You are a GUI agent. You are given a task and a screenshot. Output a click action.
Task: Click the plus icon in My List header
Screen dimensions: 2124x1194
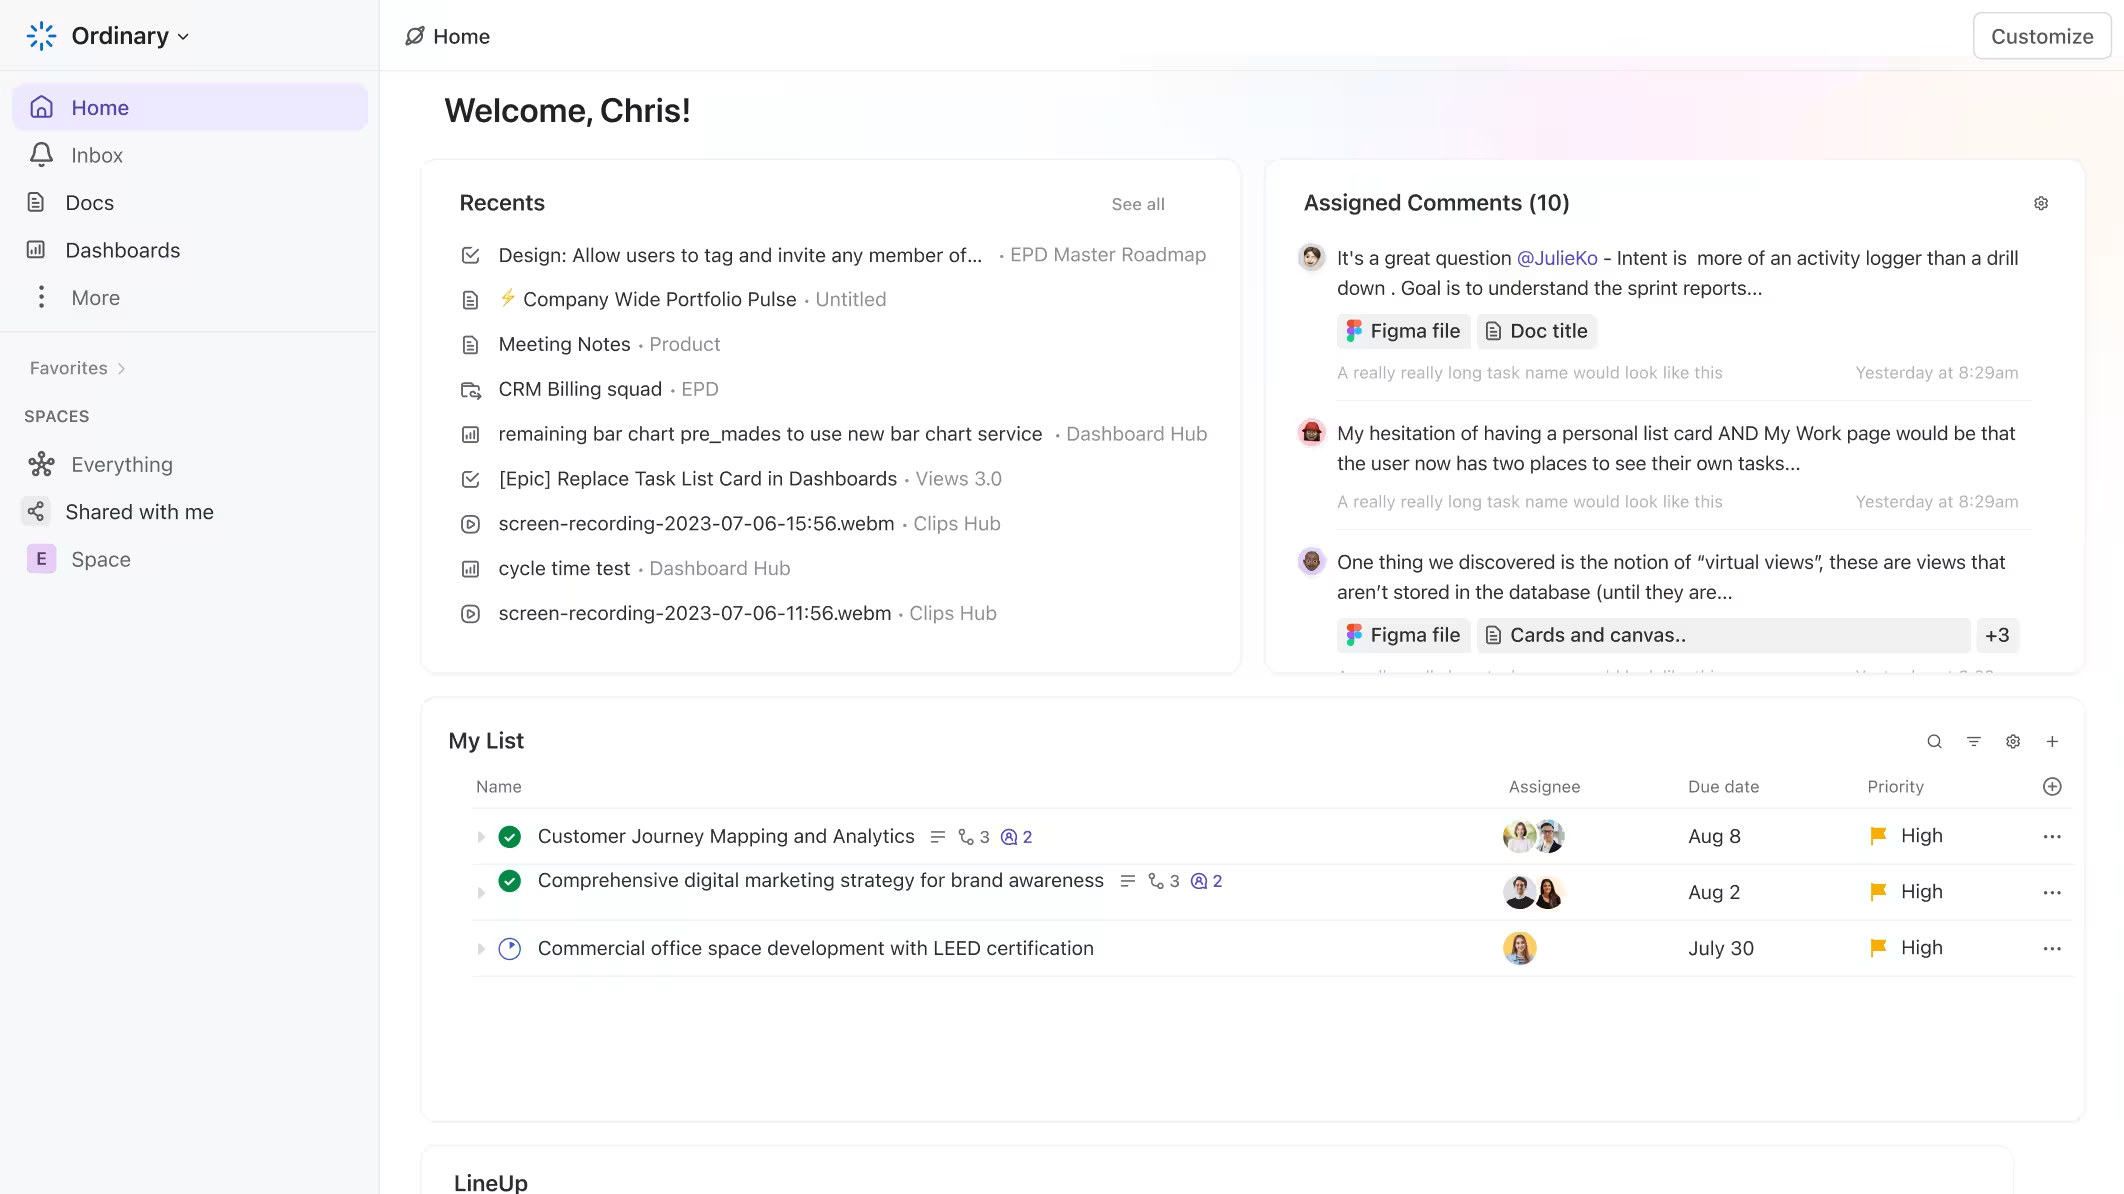click(2052, 741)
